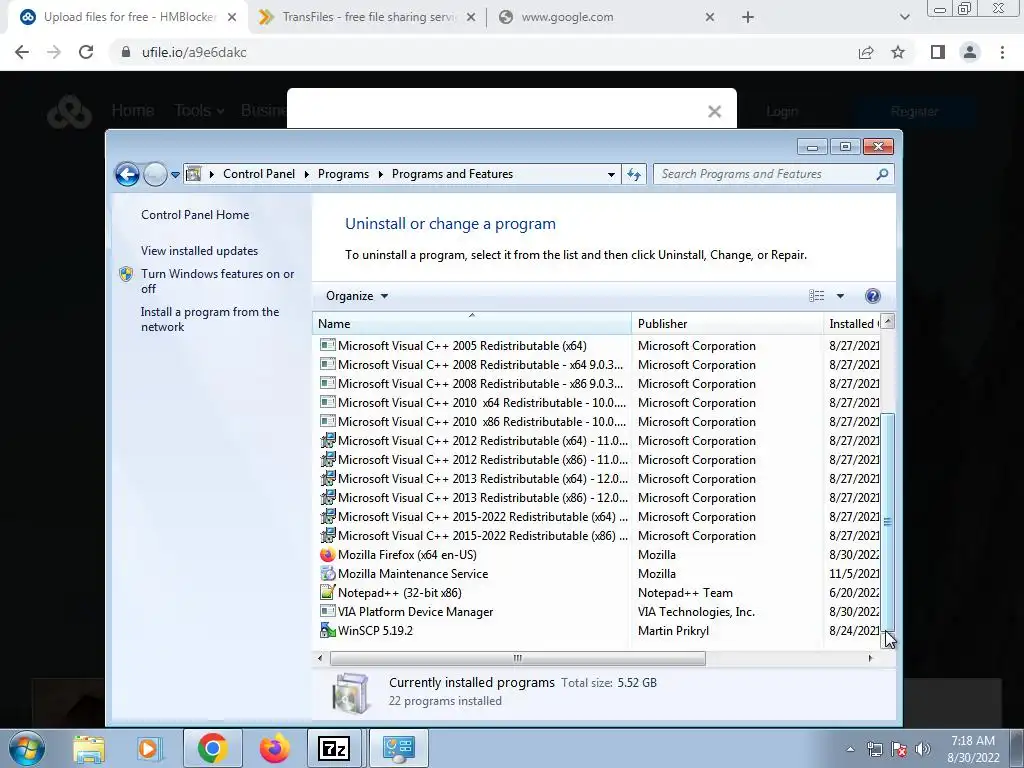Click the change view icon in toolbar
The height and width of the screenshot is (768, 1024).
[x=816, y=296]
